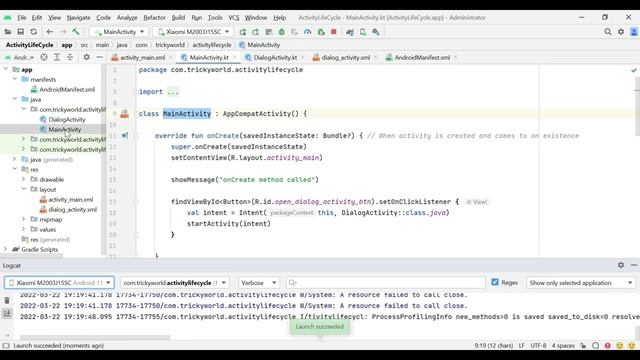Open Project panel options gear

[x=87, y=58]
